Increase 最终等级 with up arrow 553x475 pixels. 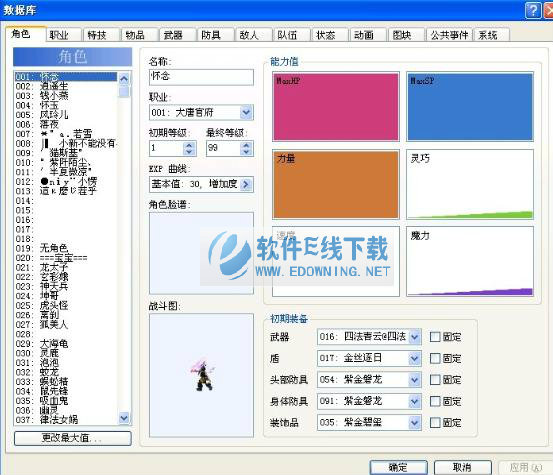pos(247,145)
